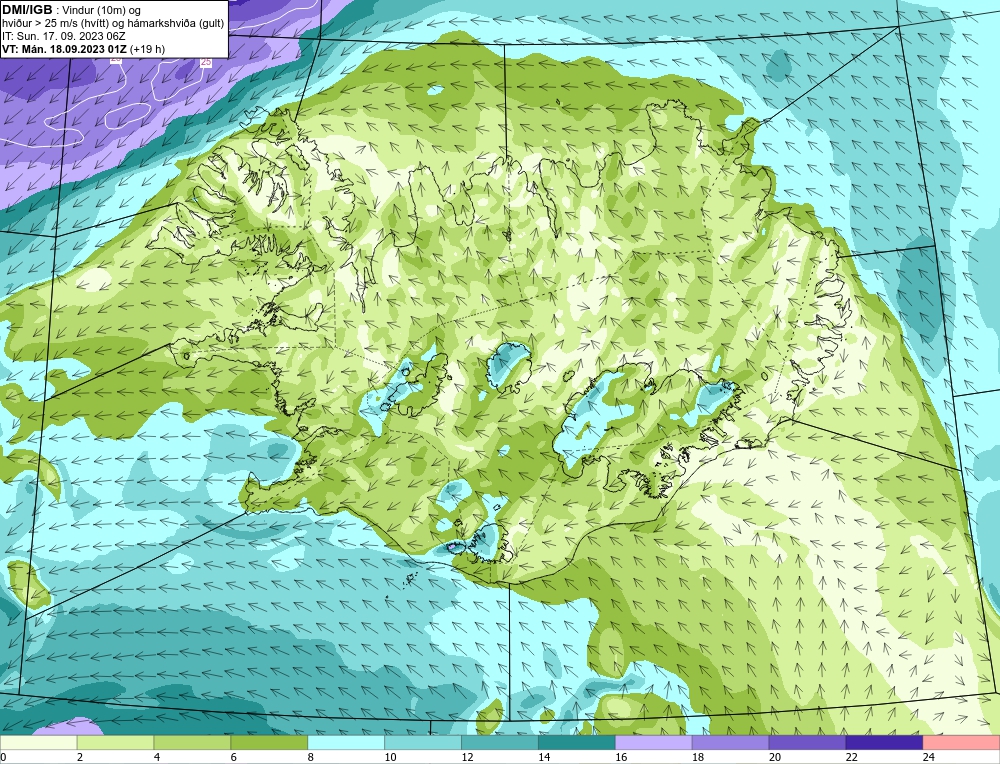The image size is (1000, 764).
Task: Click the legend scale label "8"
Action: coord(311,757)
